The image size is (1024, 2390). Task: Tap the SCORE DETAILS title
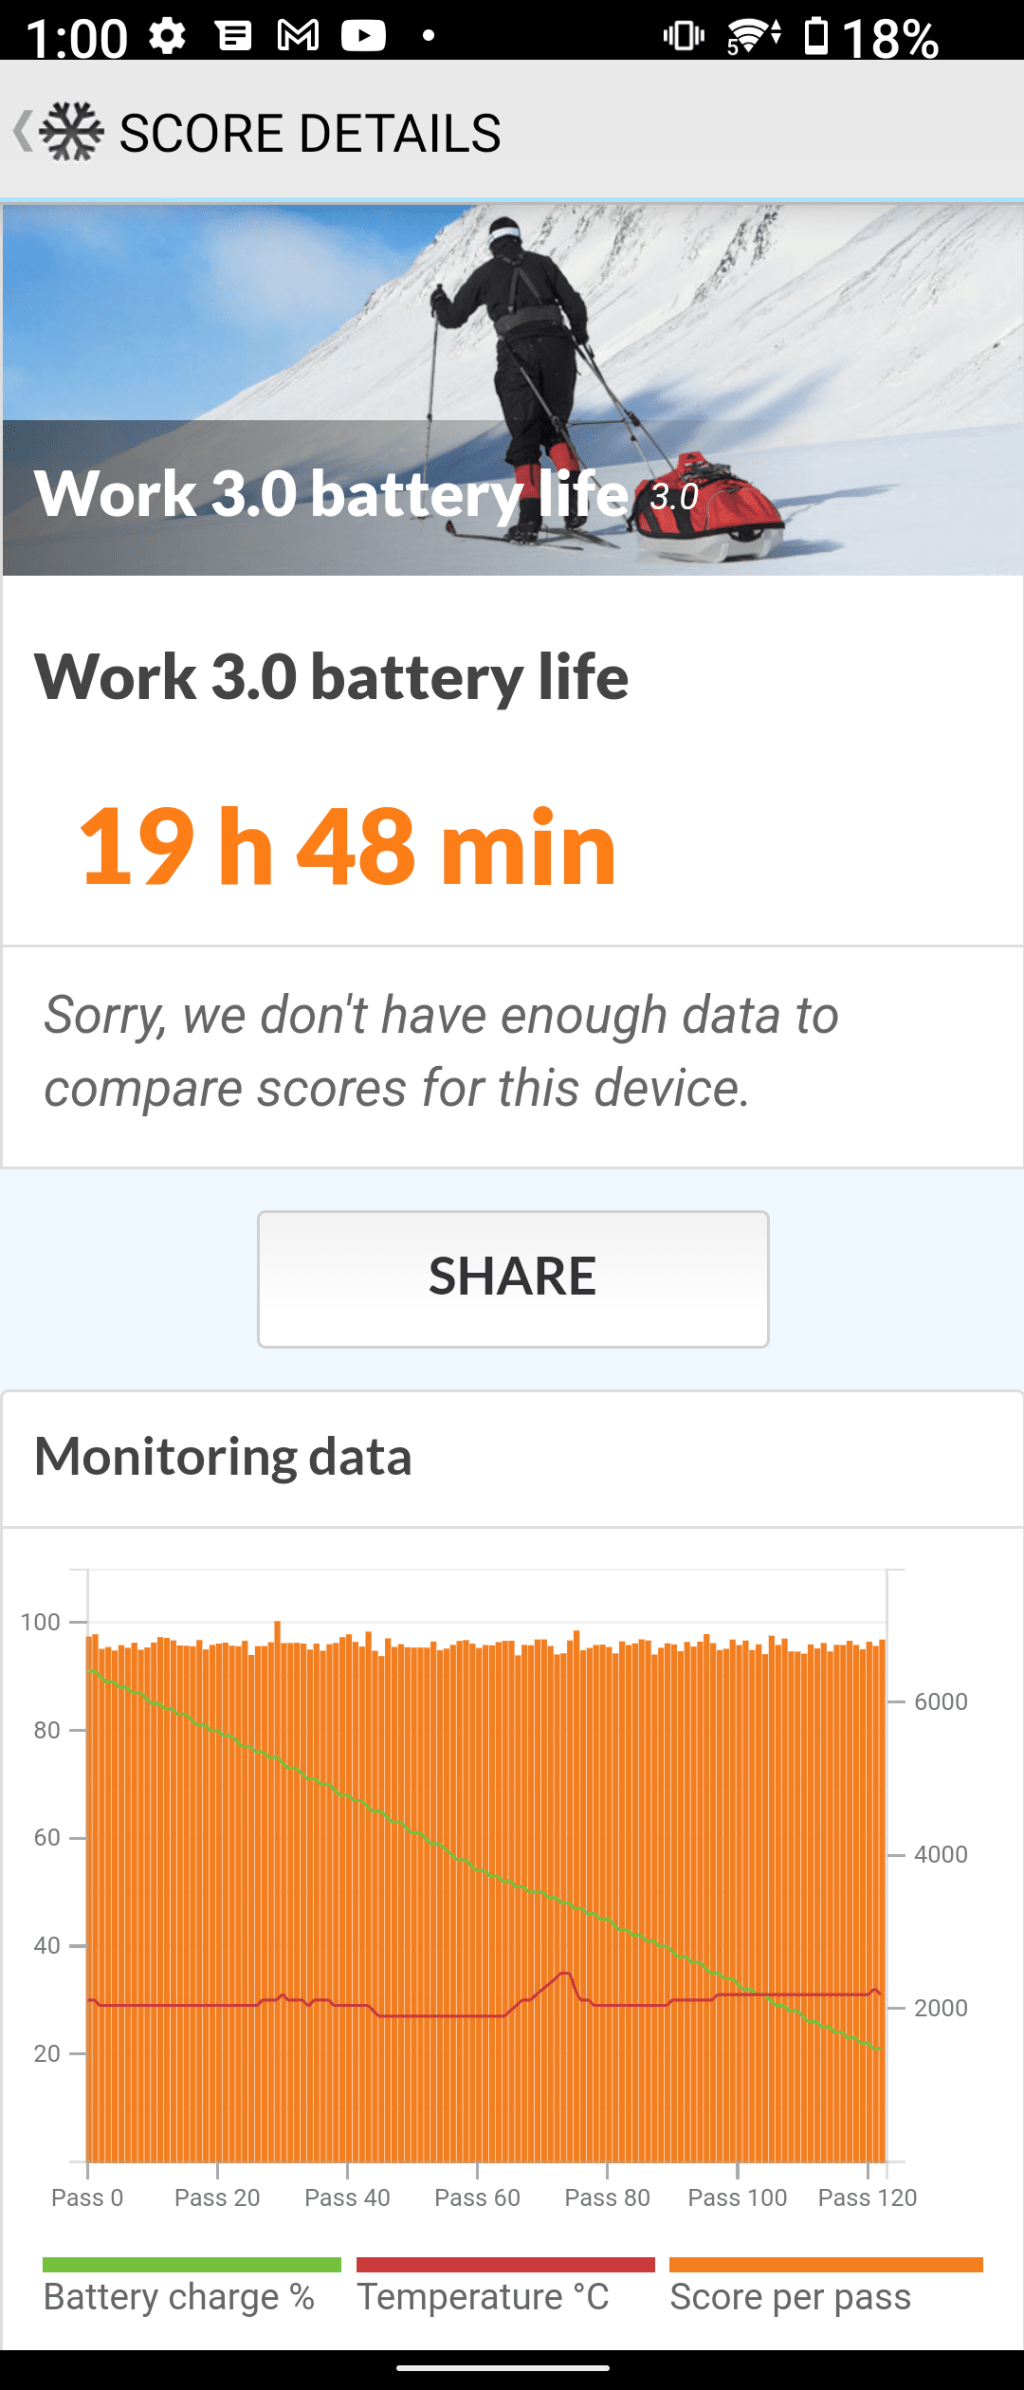coord(310,133)
